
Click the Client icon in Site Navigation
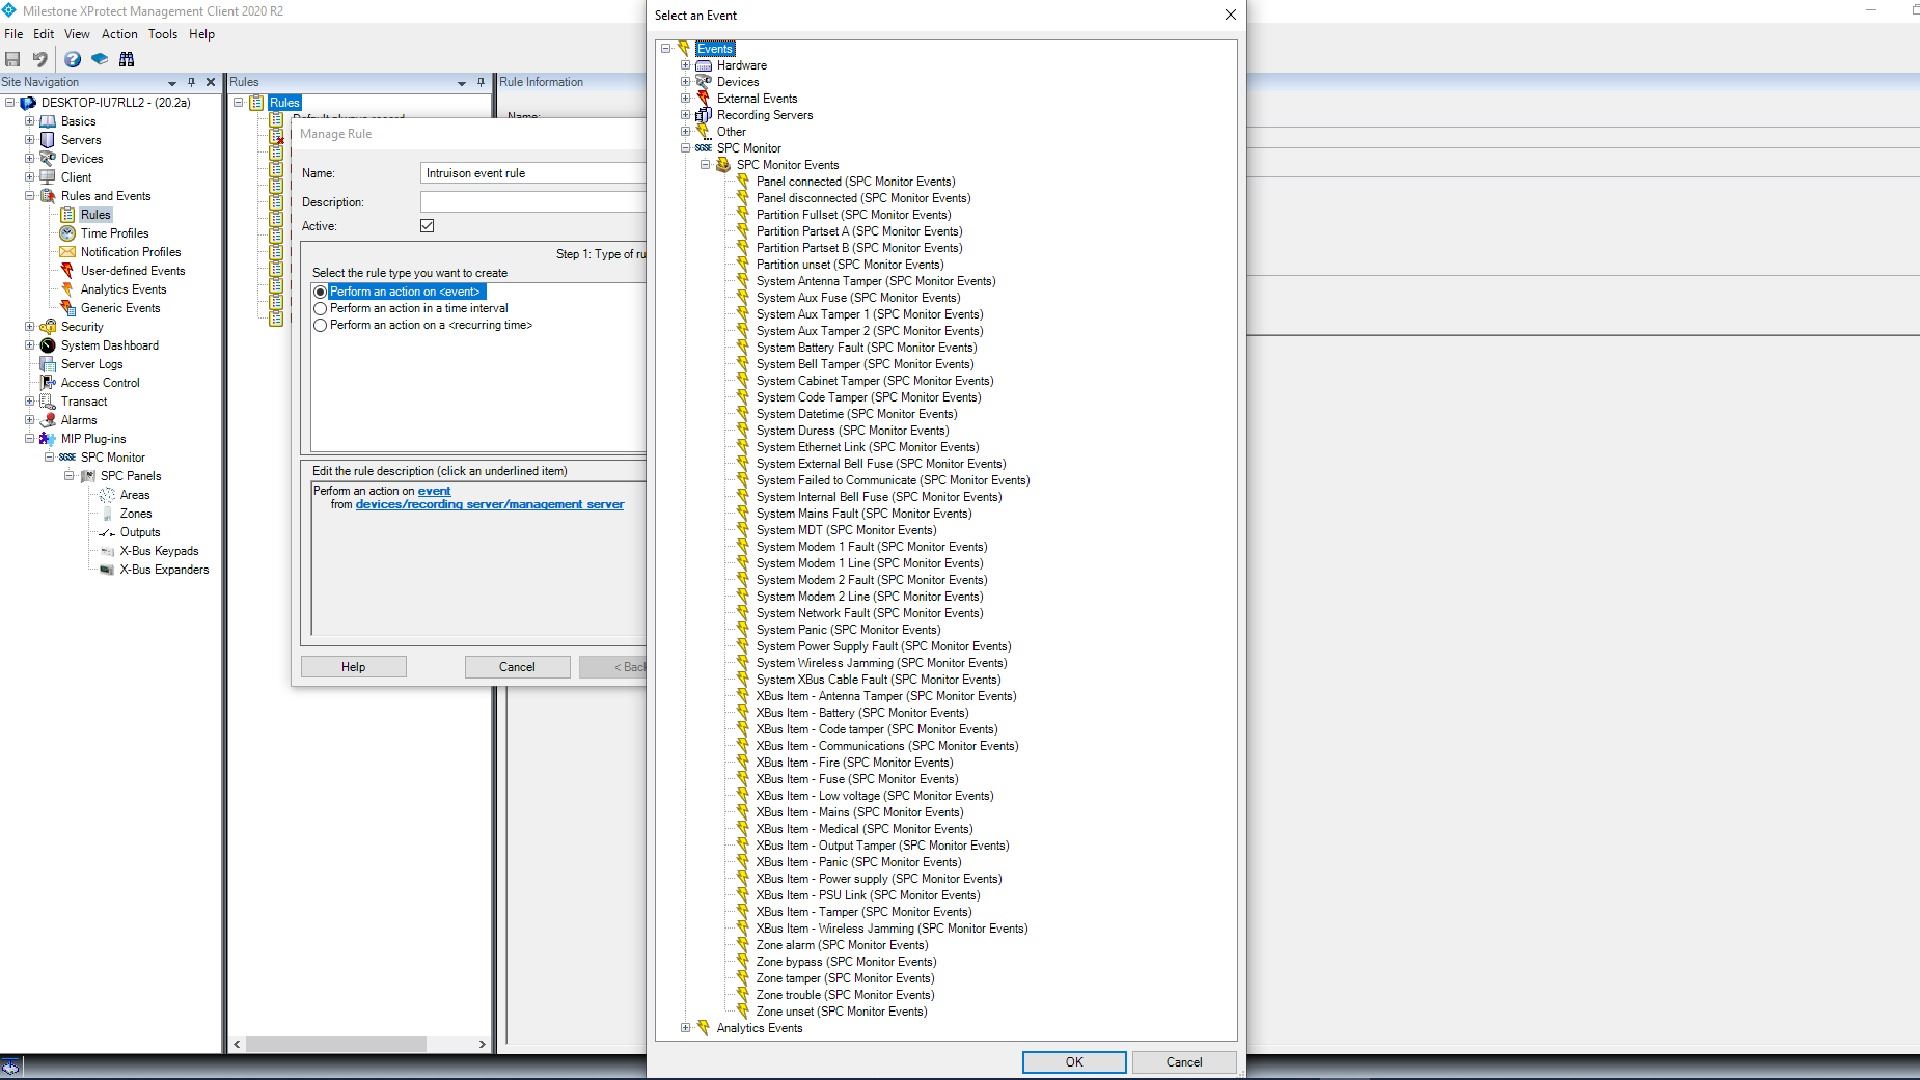pyautogui.click(x=47, y=177)
